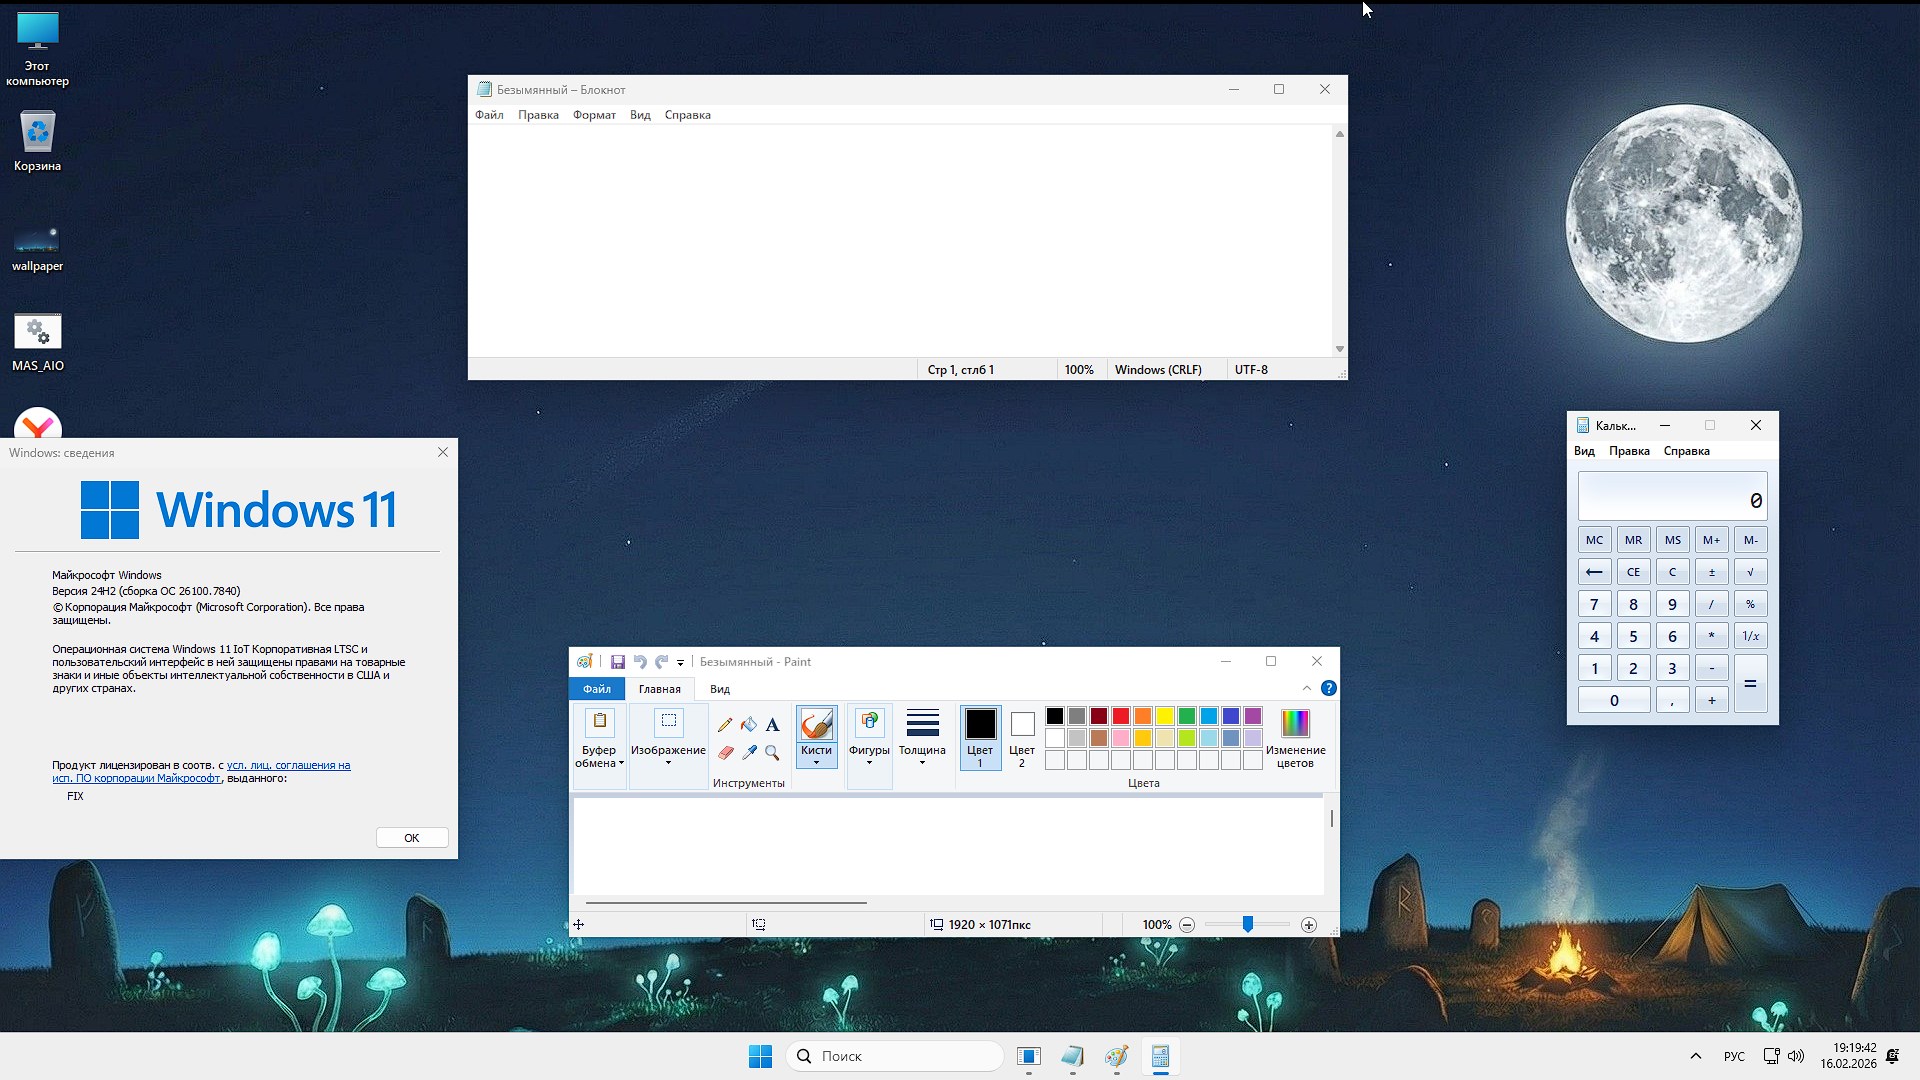The width and height of the screenshot is (1920, 1080).
Task: Collapse the Paint ribbon with chevron
Action: [1306, 688]
